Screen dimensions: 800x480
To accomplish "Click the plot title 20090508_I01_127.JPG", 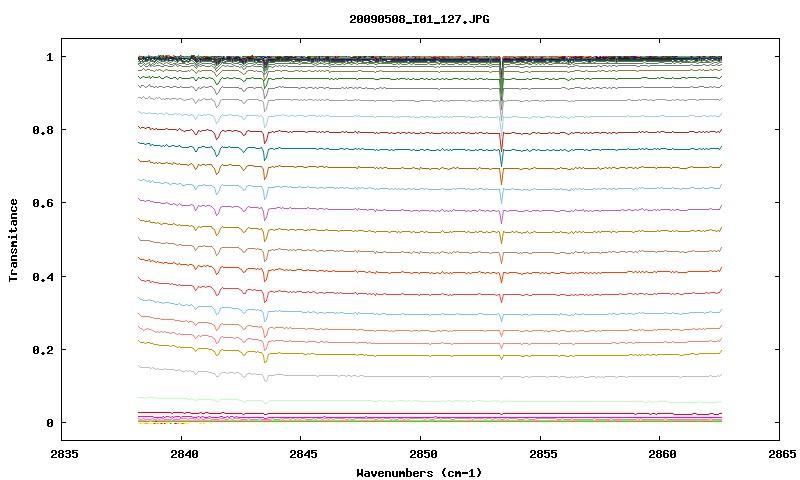I will (x=419, y=19).
